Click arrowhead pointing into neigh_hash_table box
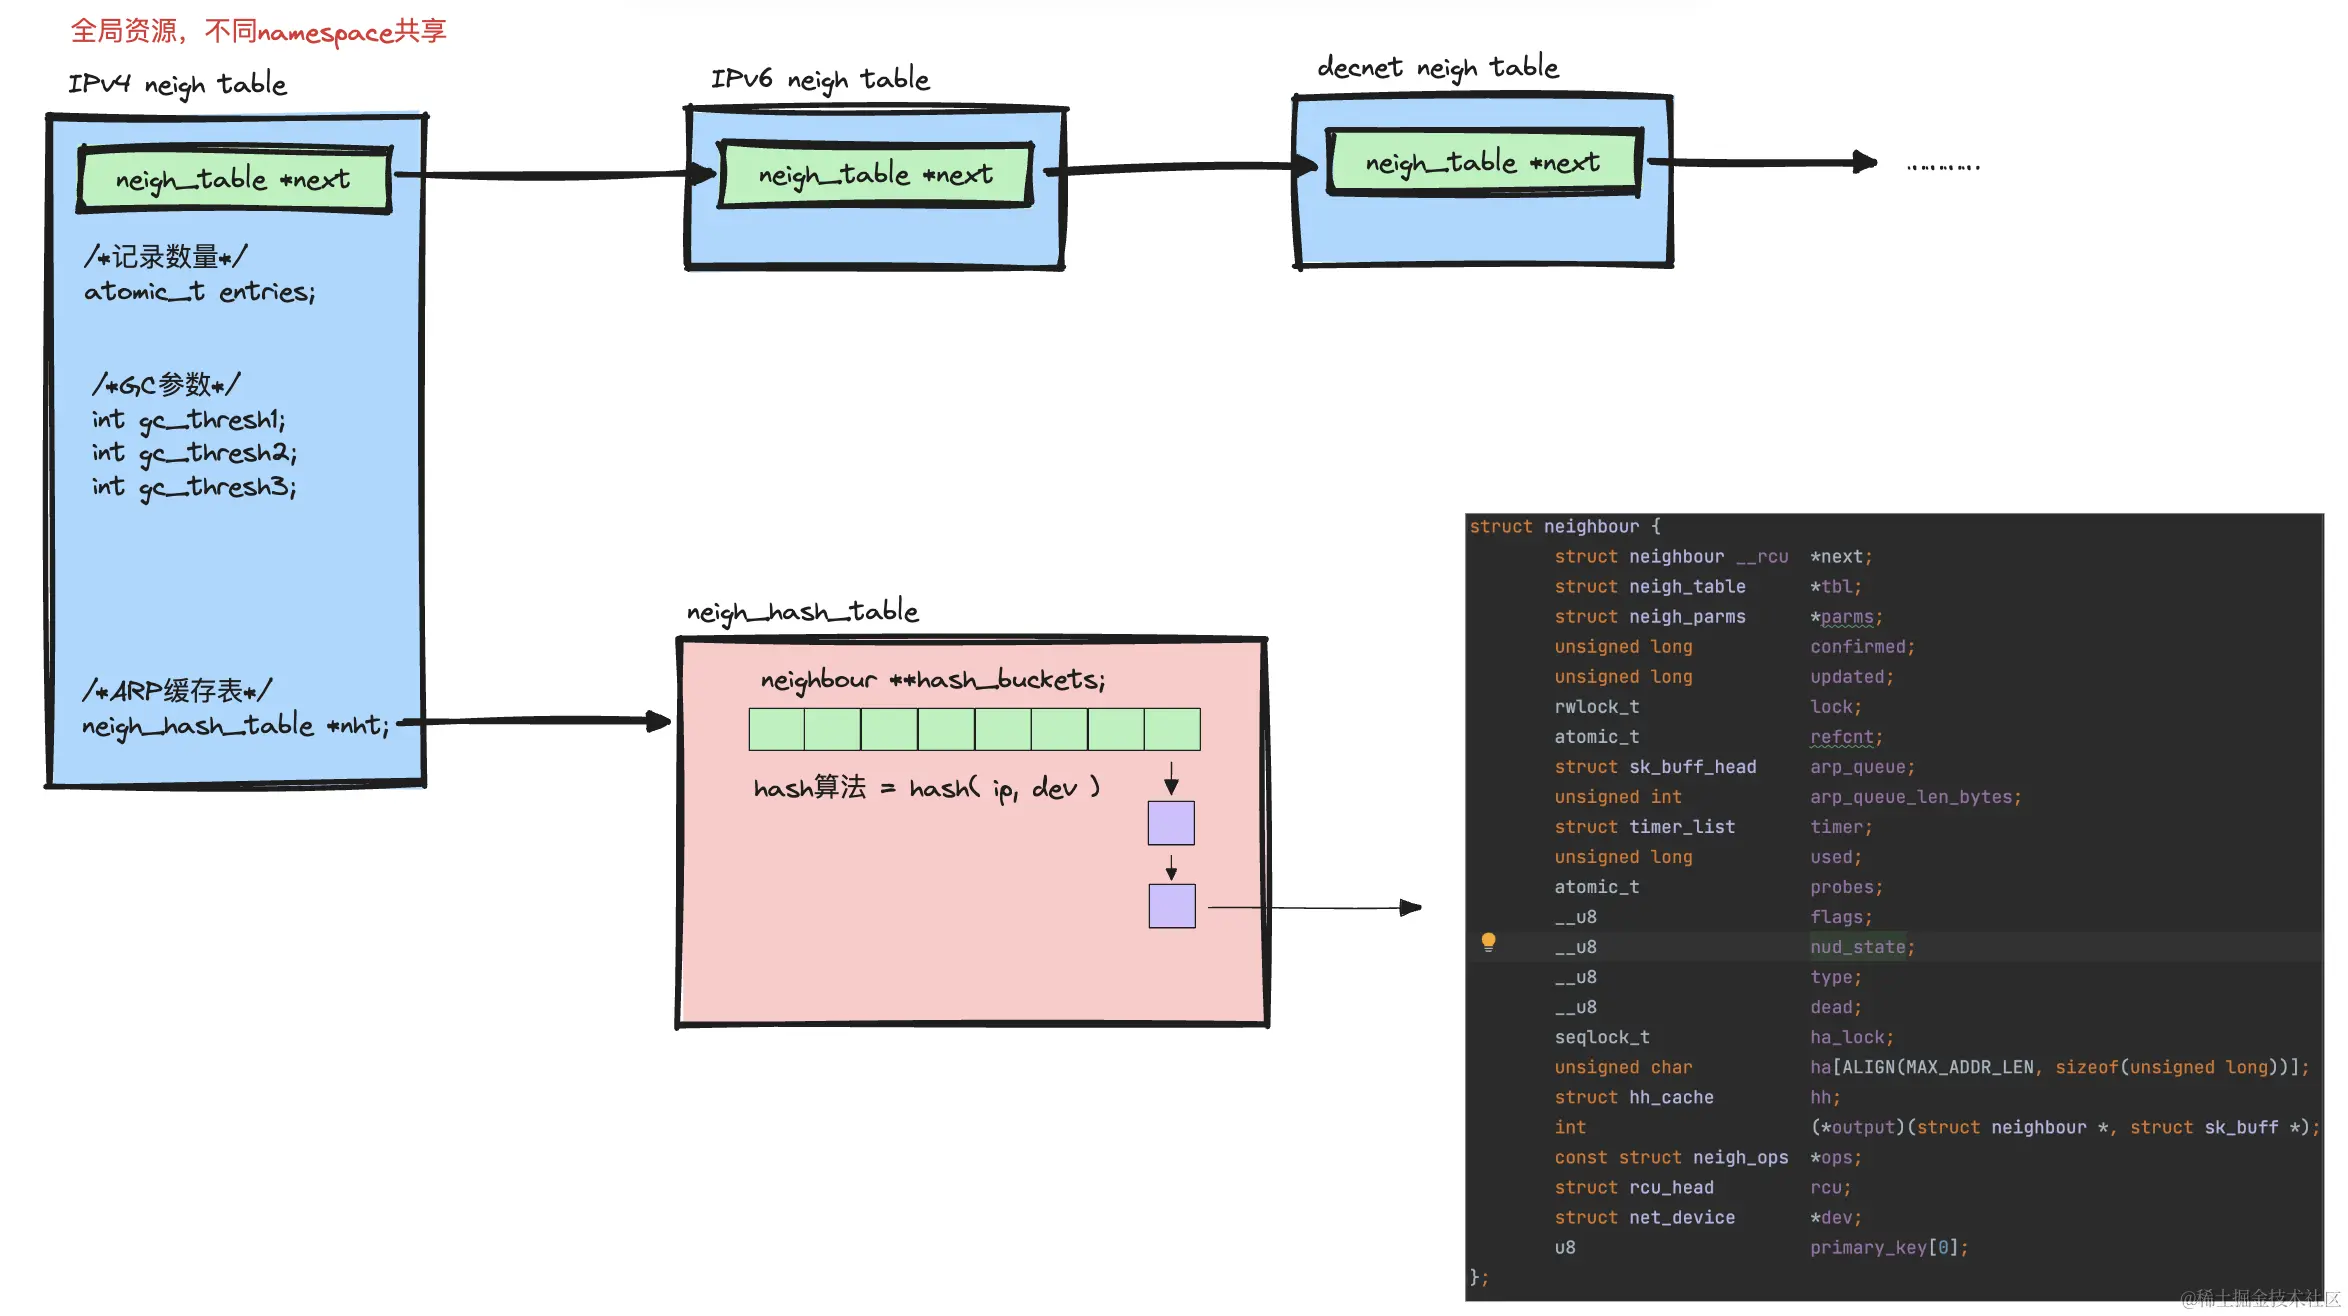 658,721
